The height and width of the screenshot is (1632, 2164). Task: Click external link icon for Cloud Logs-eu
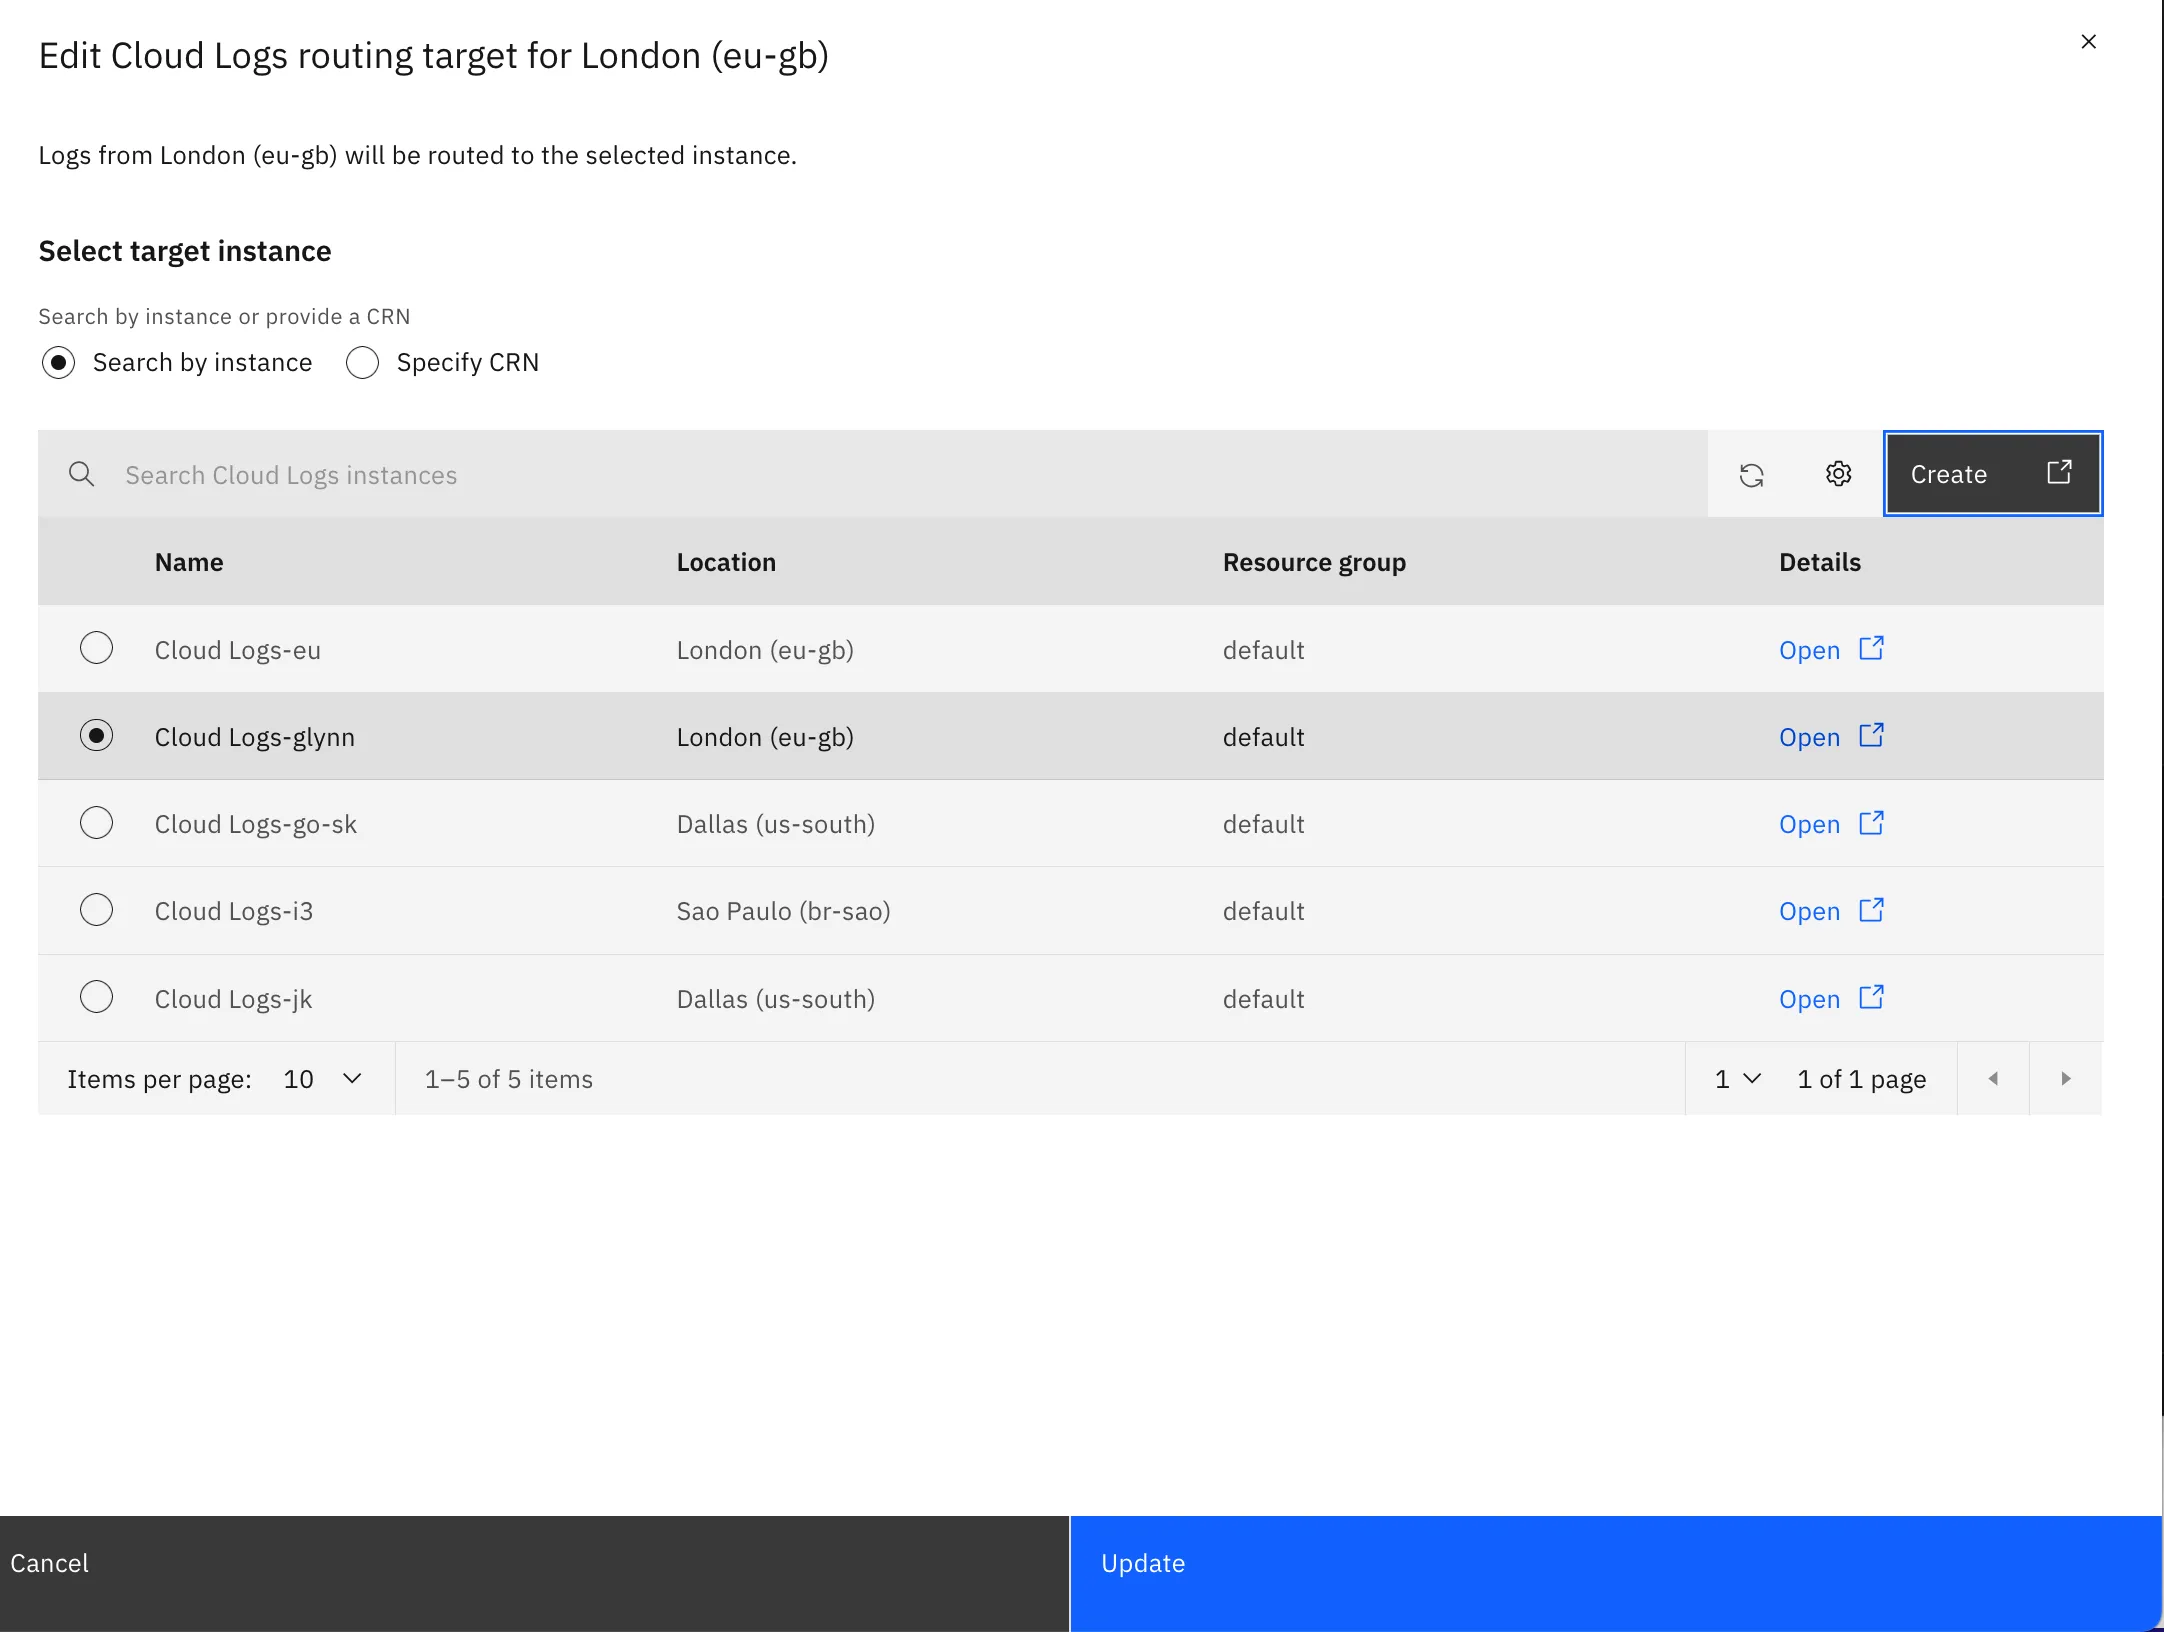click(1871, 648)
